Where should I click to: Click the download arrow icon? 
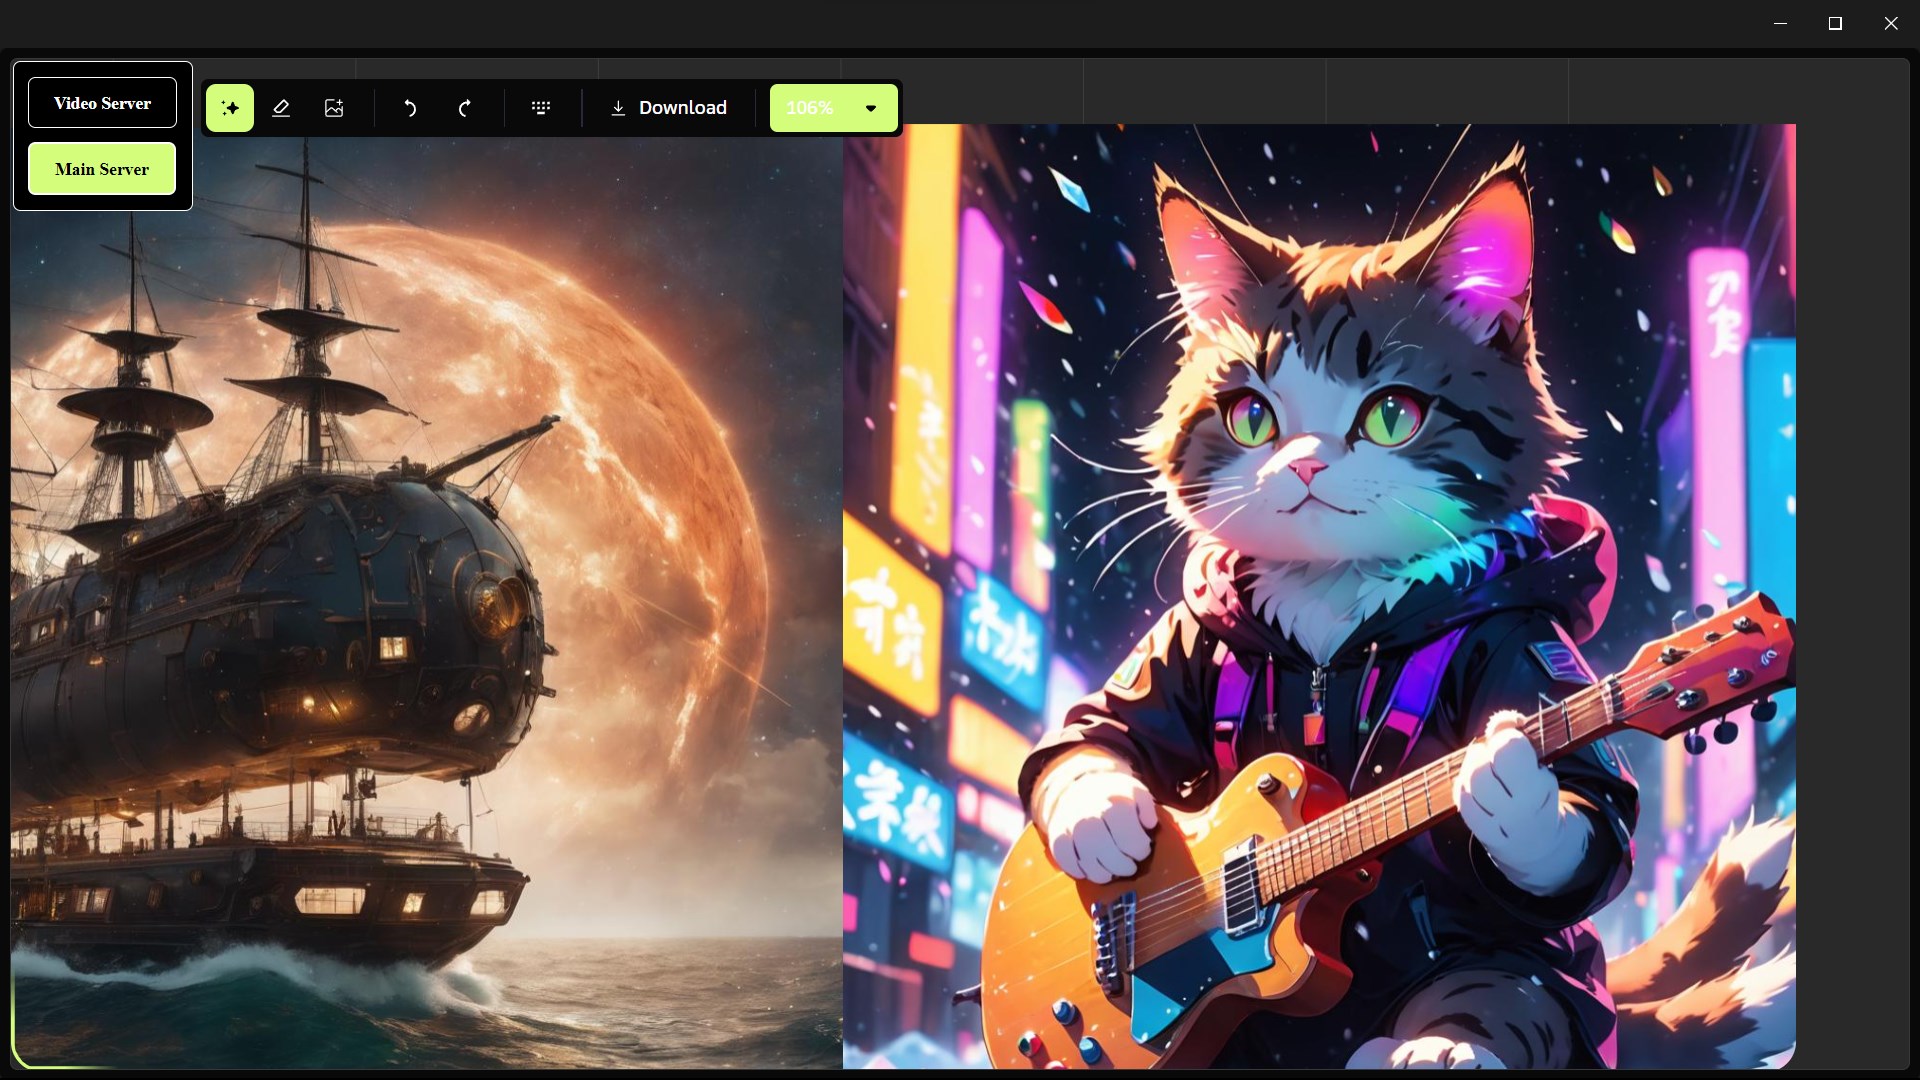click(618, 108)
